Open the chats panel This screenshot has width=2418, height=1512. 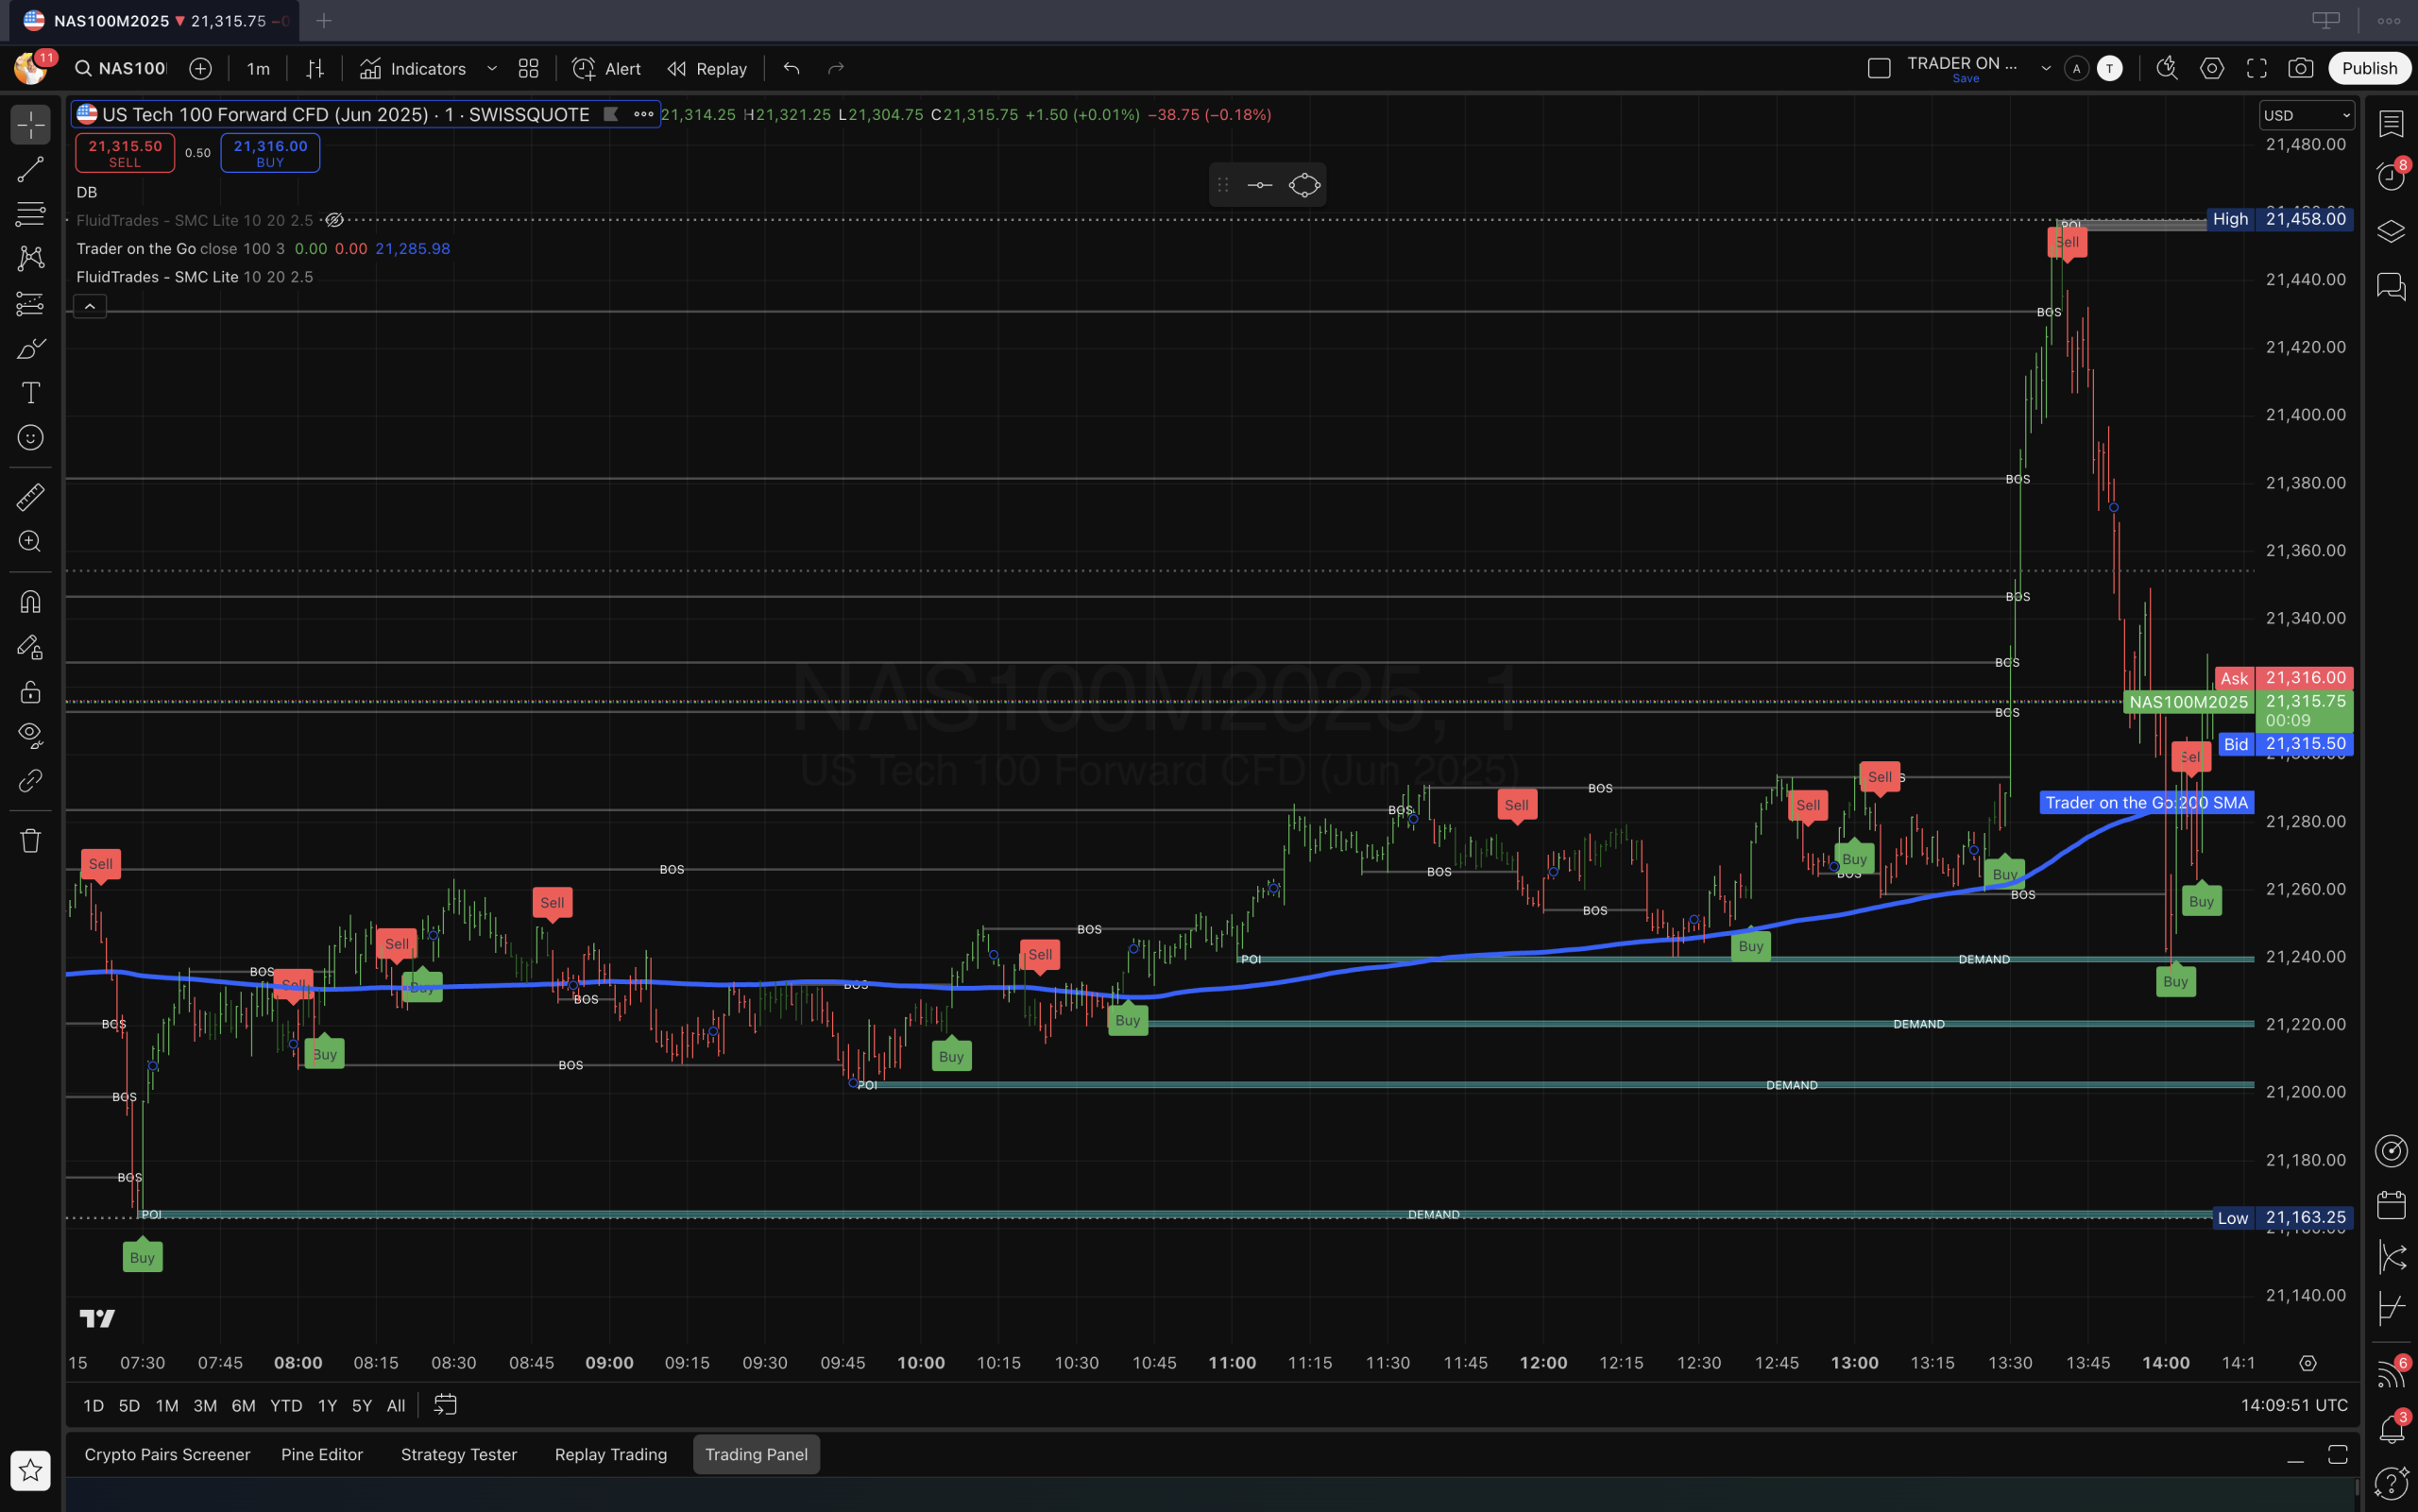click(2391, 287)
